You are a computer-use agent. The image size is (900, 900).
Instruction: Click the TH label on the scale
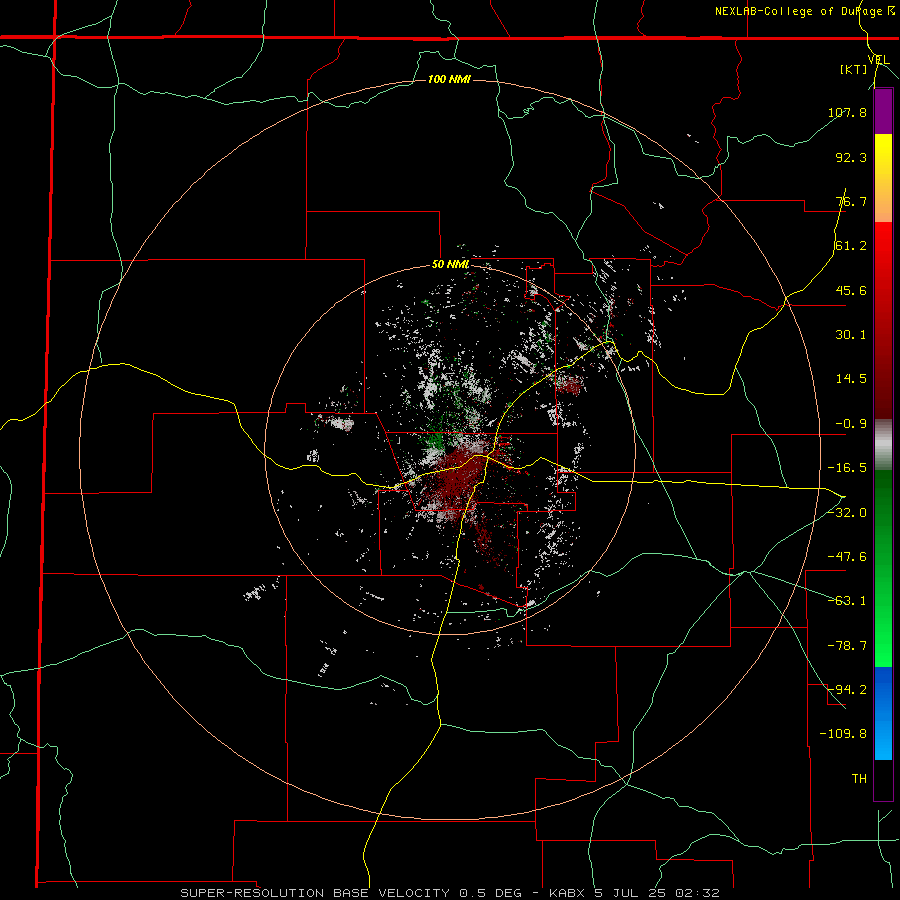pyautogui.click(x=859, y=779)
